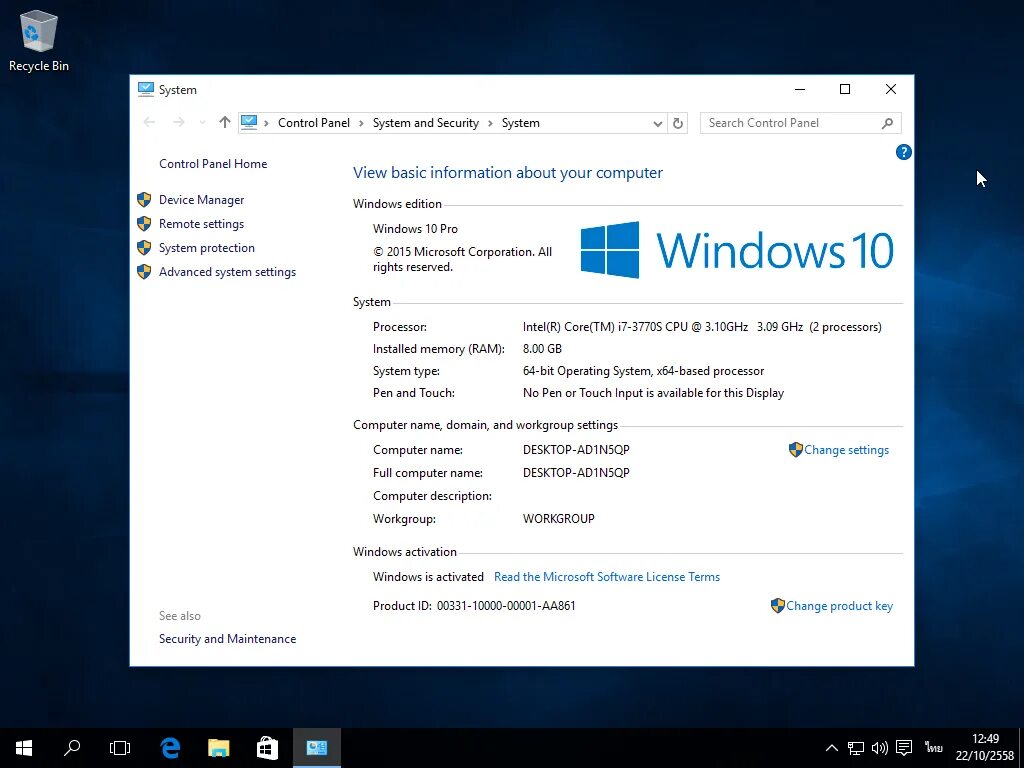The image size is (1024, 768).
Task: Go up one level with the up arrow
Action: pos(225,122)
